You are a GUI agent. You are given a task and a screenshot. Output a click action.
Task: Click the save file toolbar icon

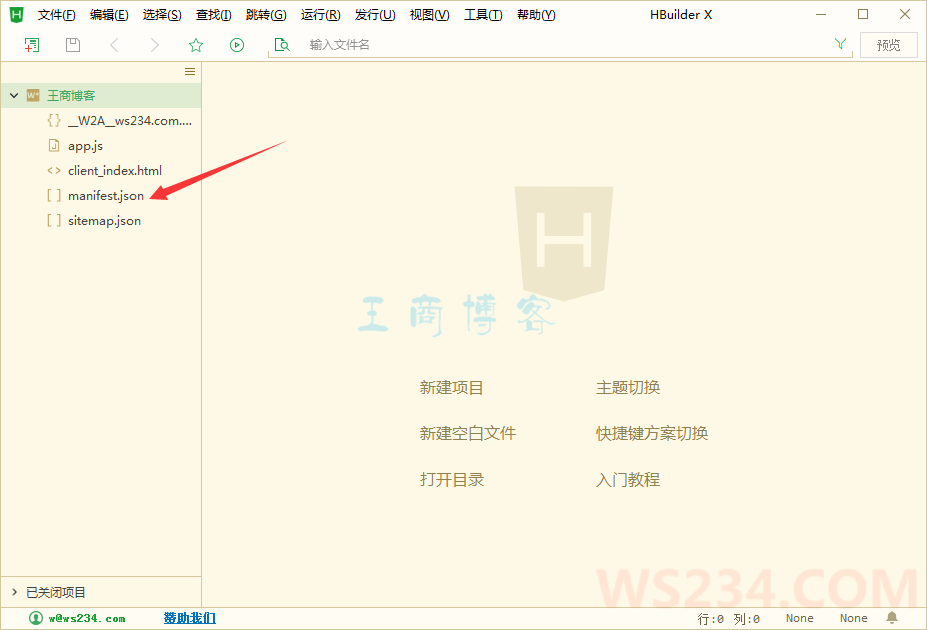click(x=73, y=45)
